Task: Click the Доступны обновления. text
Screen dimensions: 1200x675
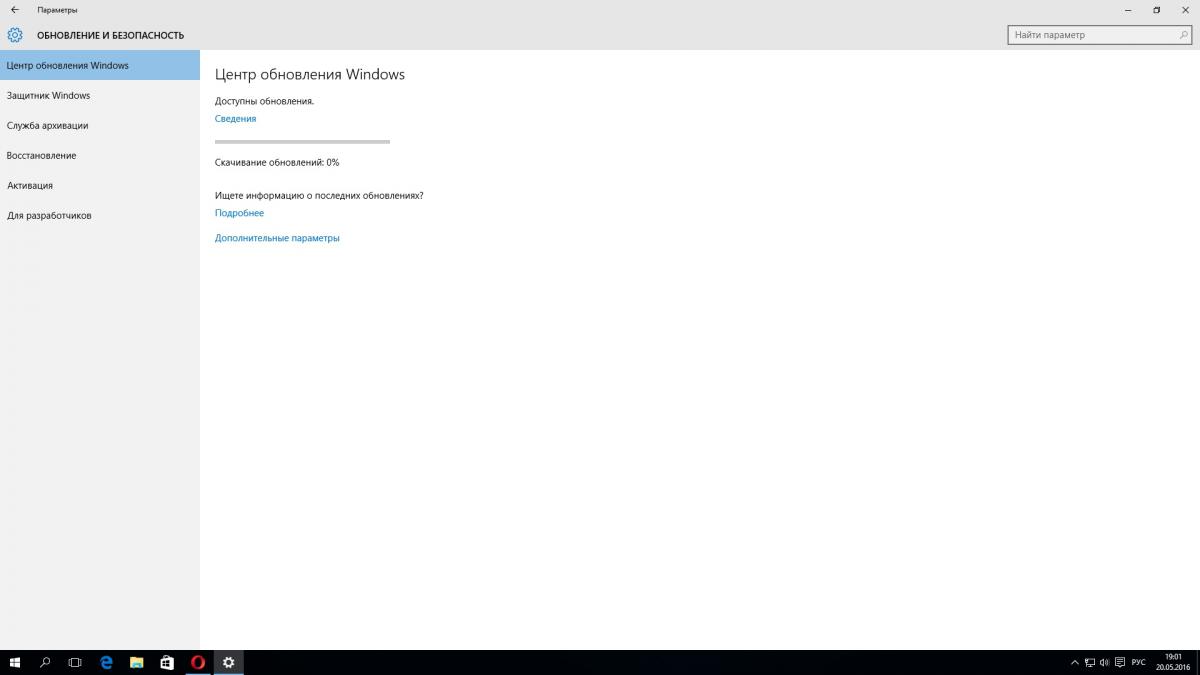Action: pyautogui.click(x=264, y=101)
